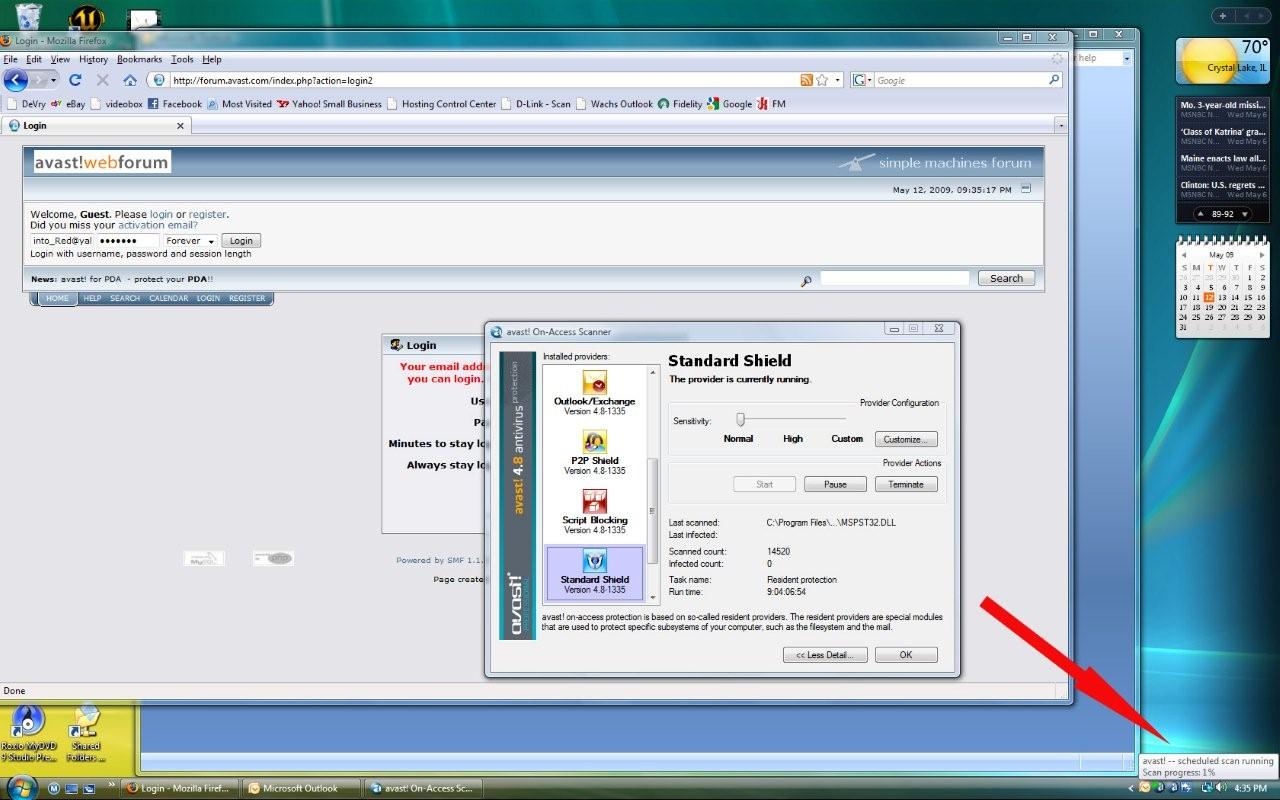Go to next month in calendar gadget
Screen dimensions: 1280x800
[1261, 255]
